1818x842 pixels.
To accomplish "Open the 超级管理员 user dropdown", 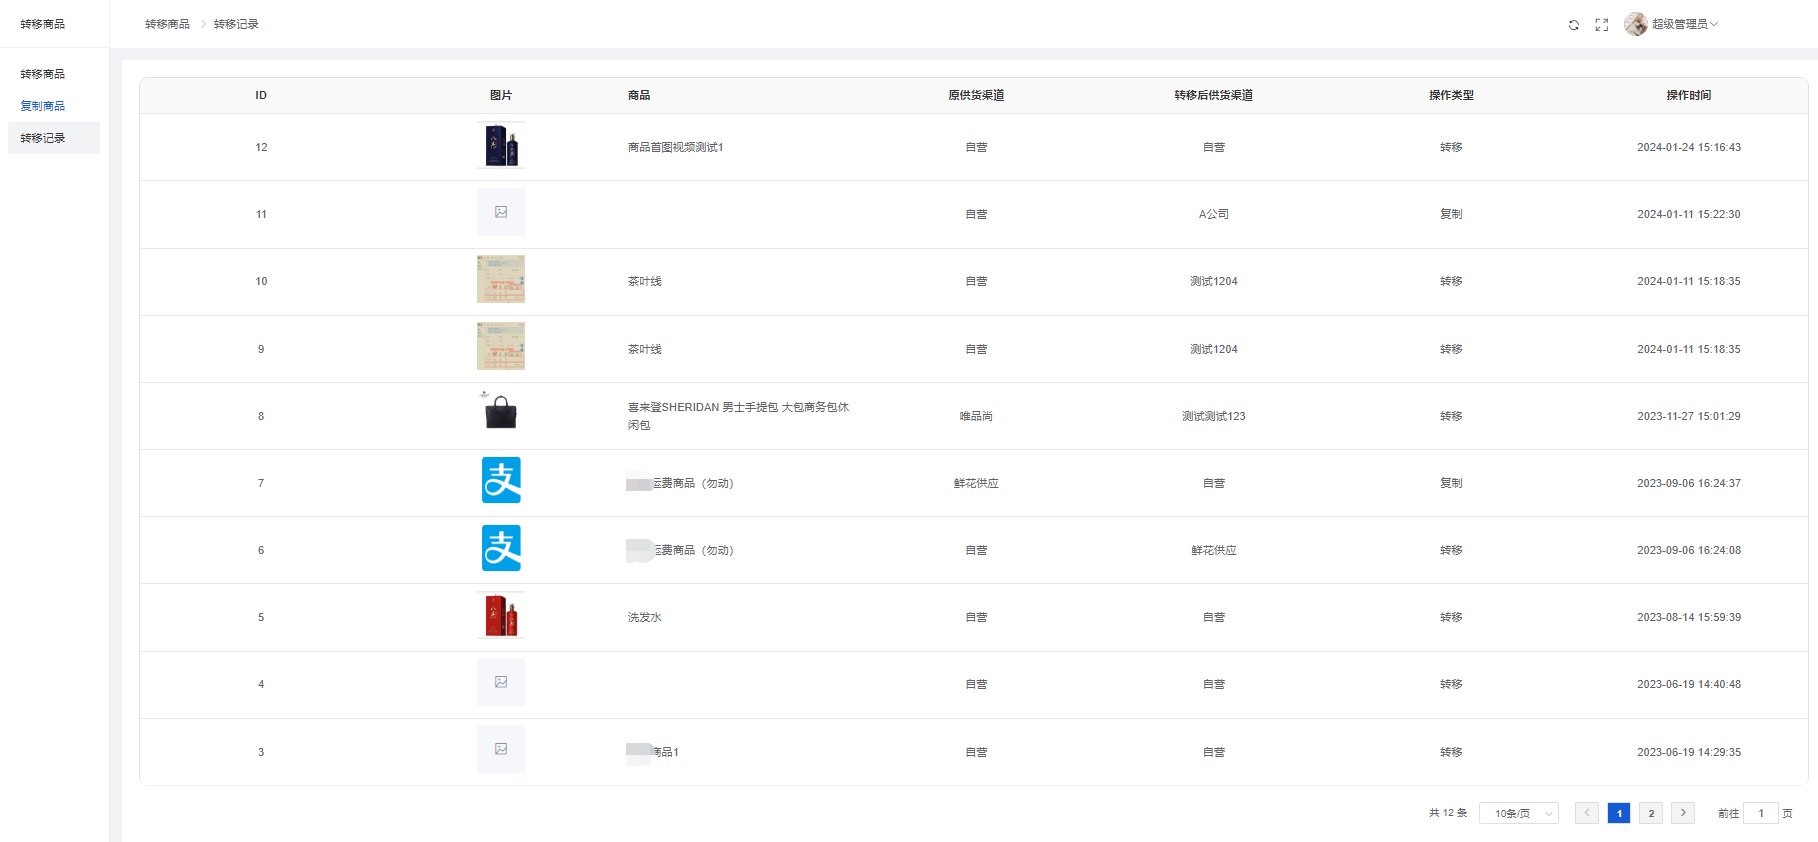I will point(1685,24).
